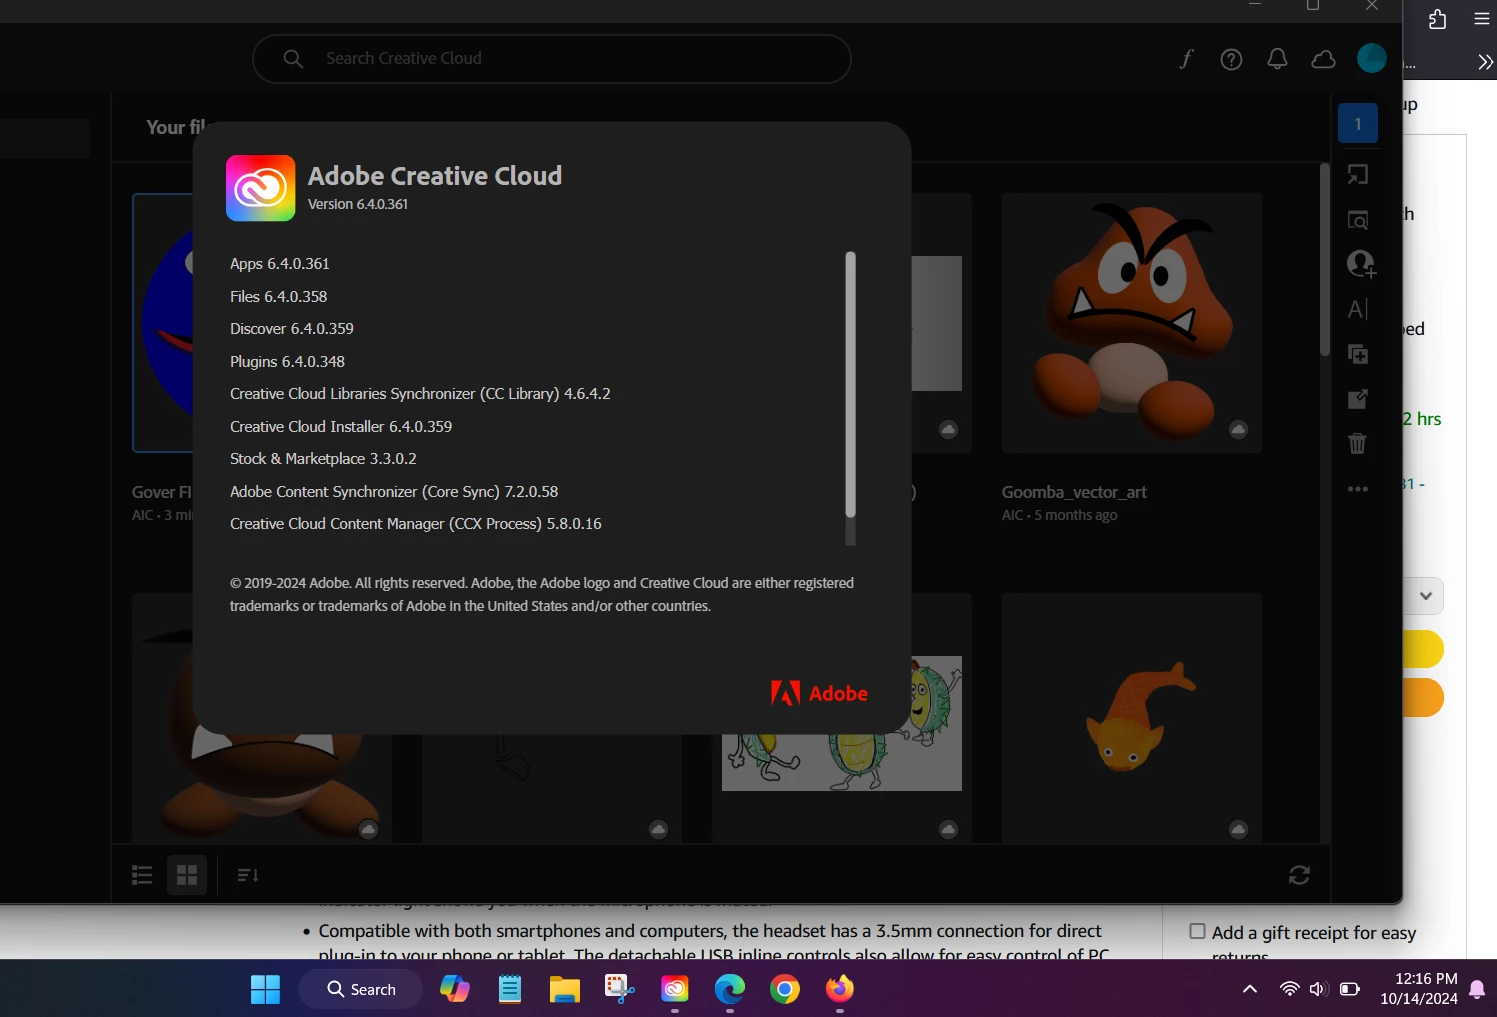Switch to grid view

click(x=187, y=875)
